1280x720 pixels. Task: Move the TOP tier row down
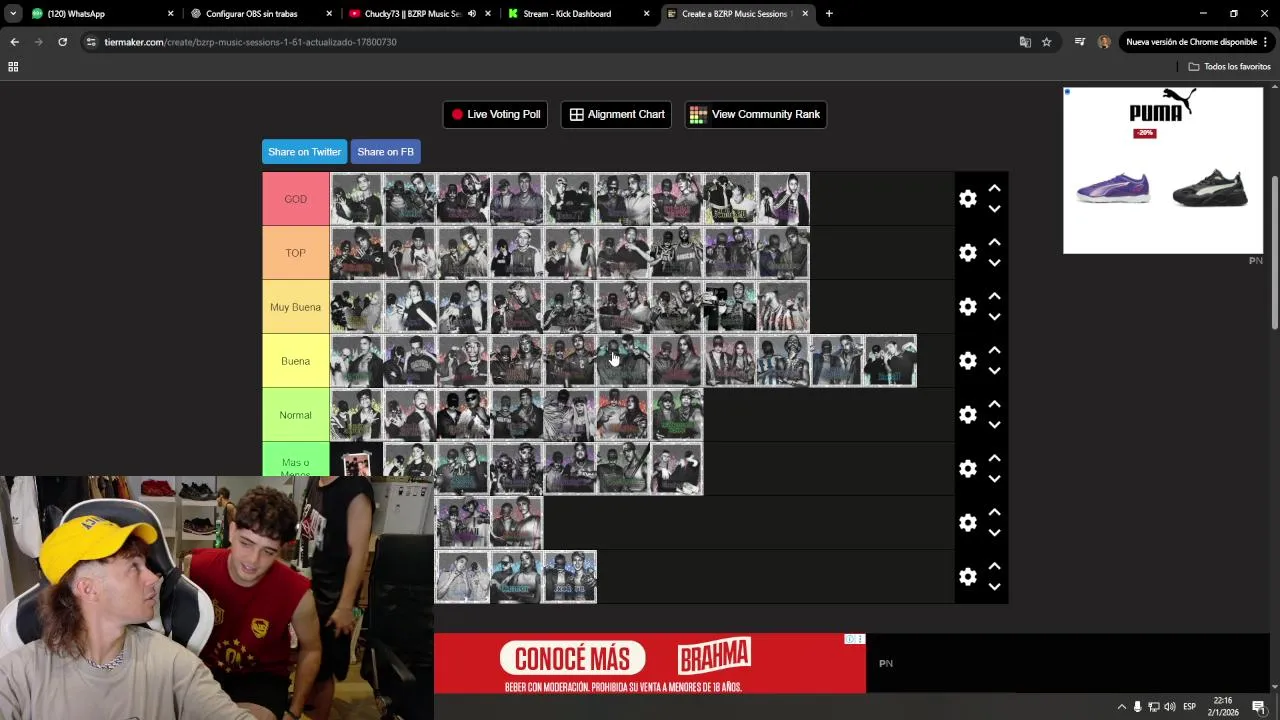pos(994,263)
